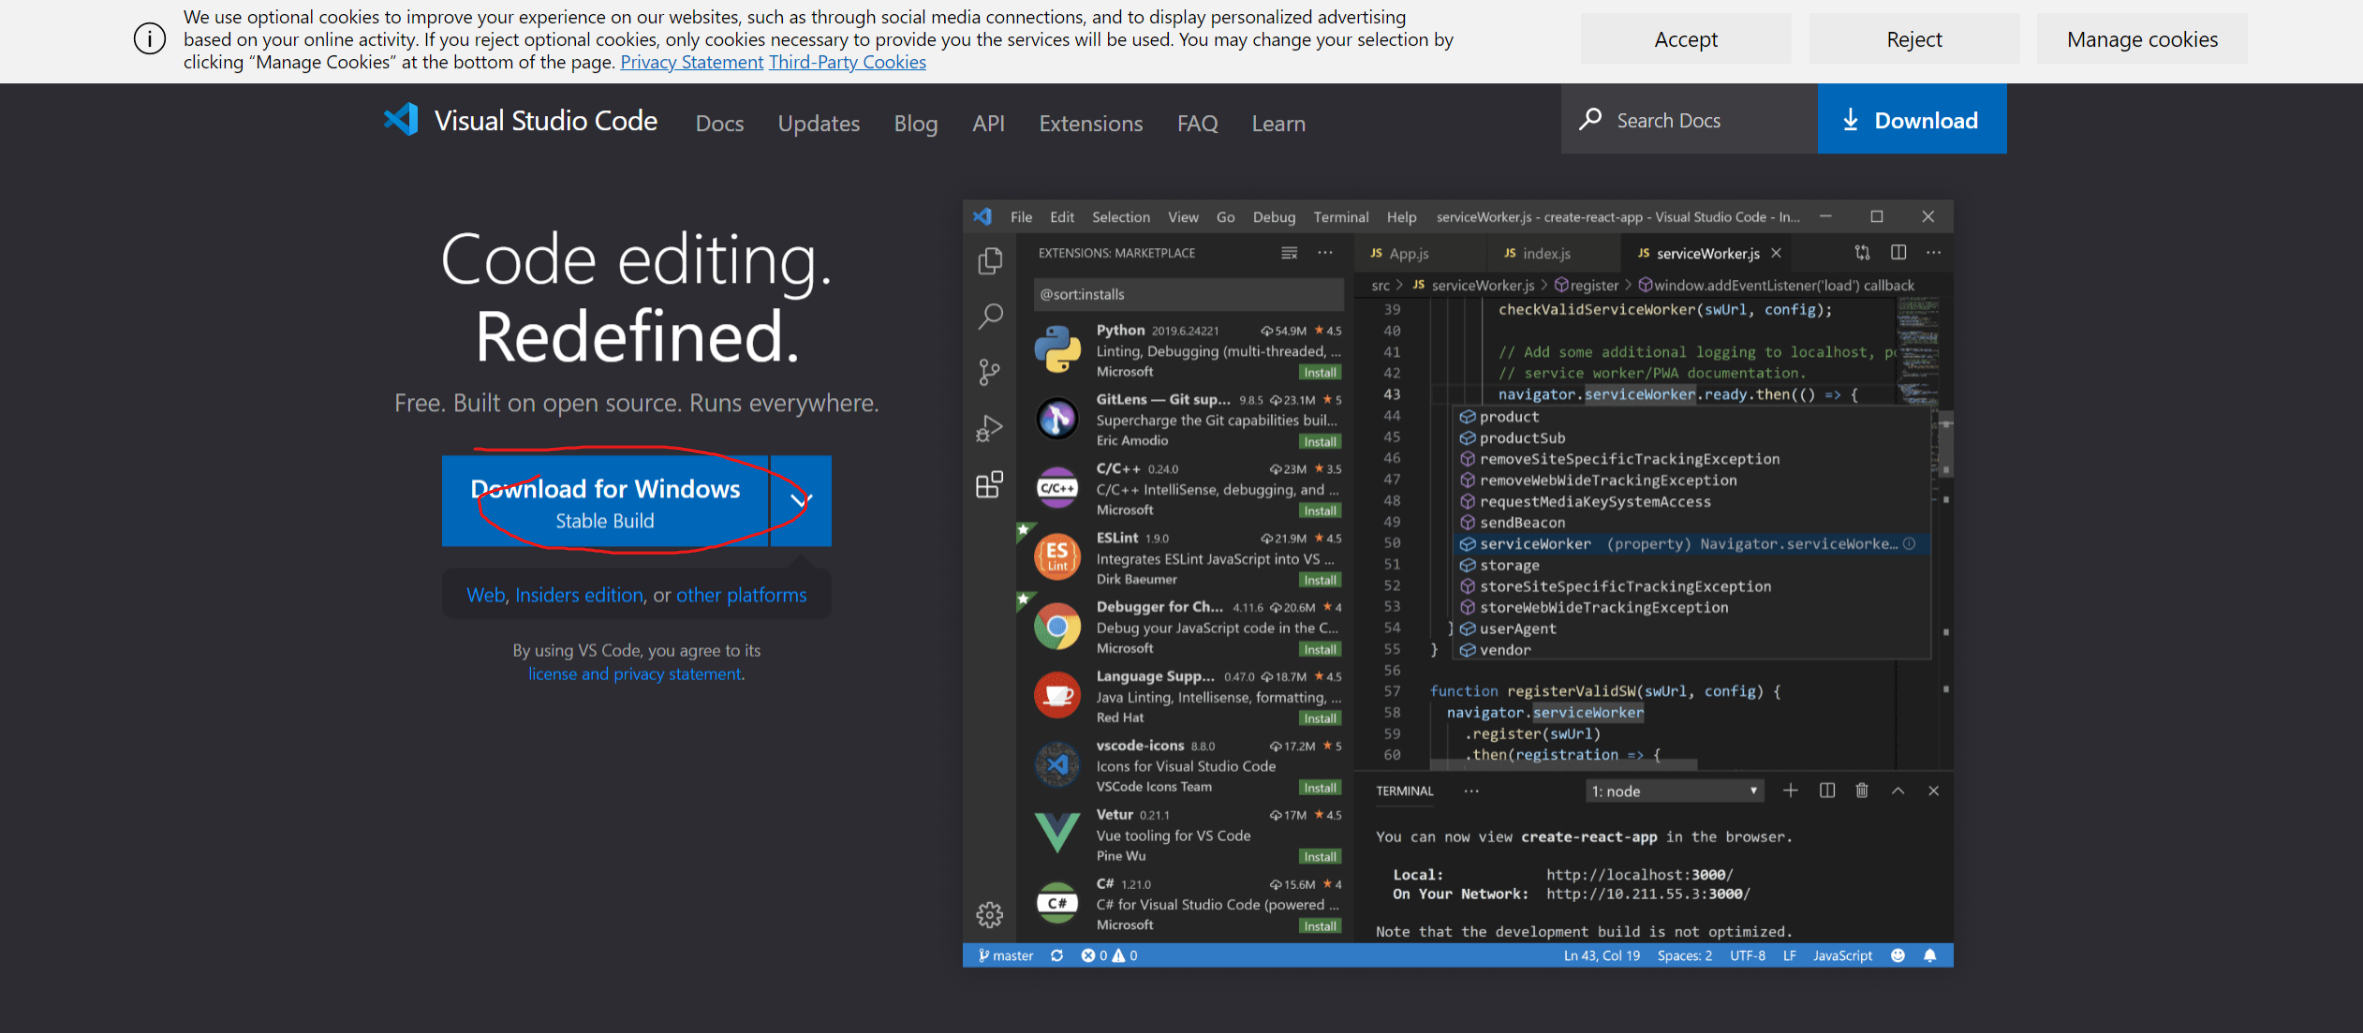Image resolution: width=2363 pixels, height=1033 pixels.
Task: Click Install button for Python extension
Action: [1320, 372]
